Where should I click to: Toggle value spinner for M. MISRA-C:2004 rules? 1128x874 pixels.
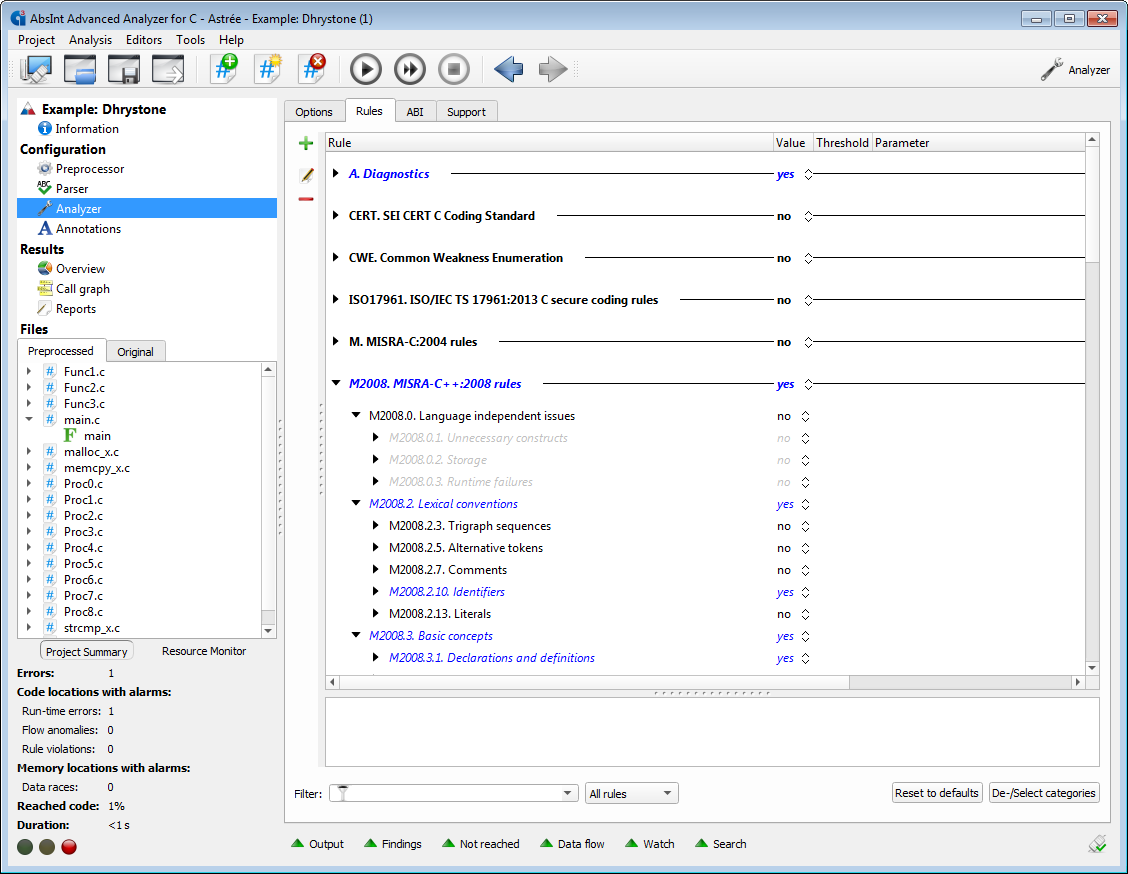(809, 342)
